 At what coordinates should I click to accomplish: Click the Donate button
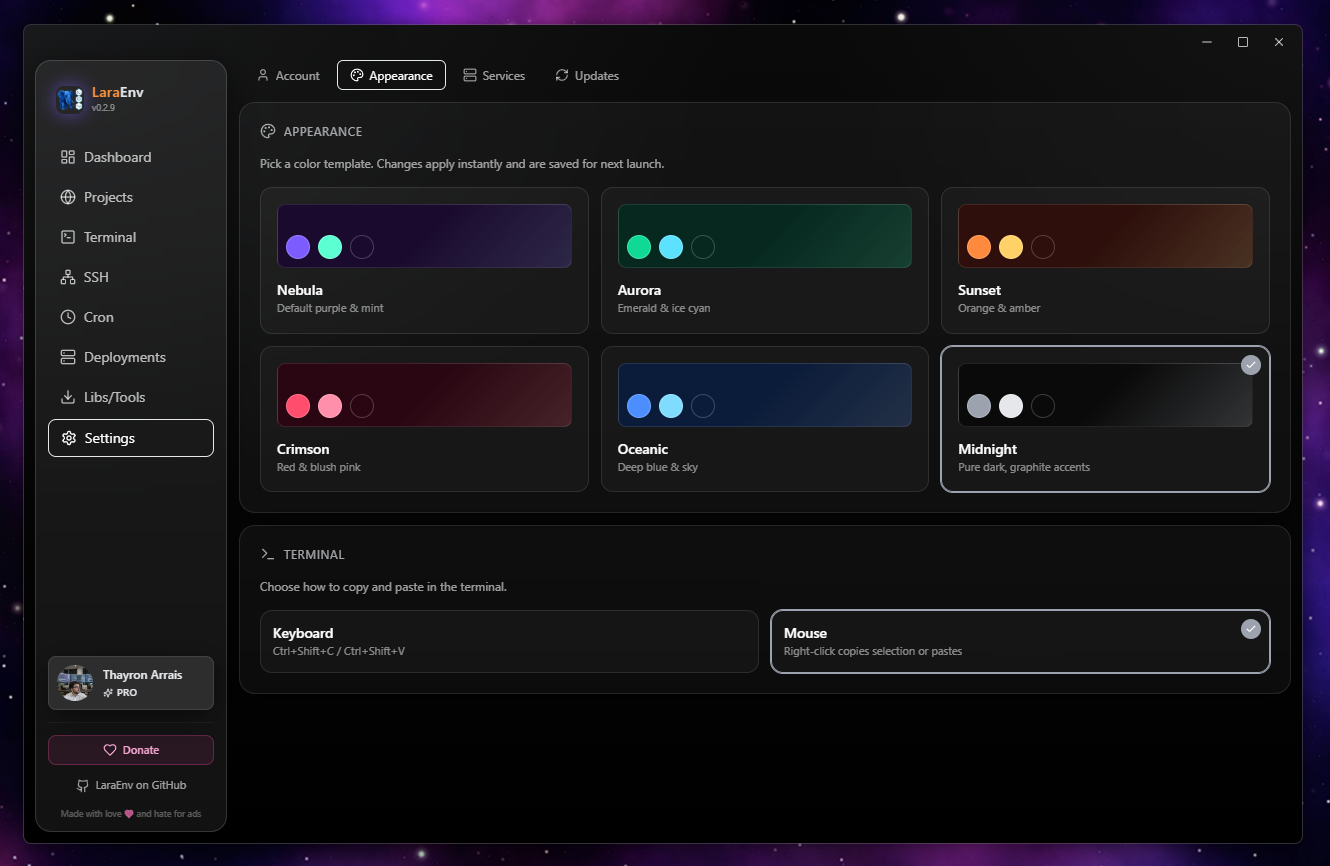click(x=131, y=750)
